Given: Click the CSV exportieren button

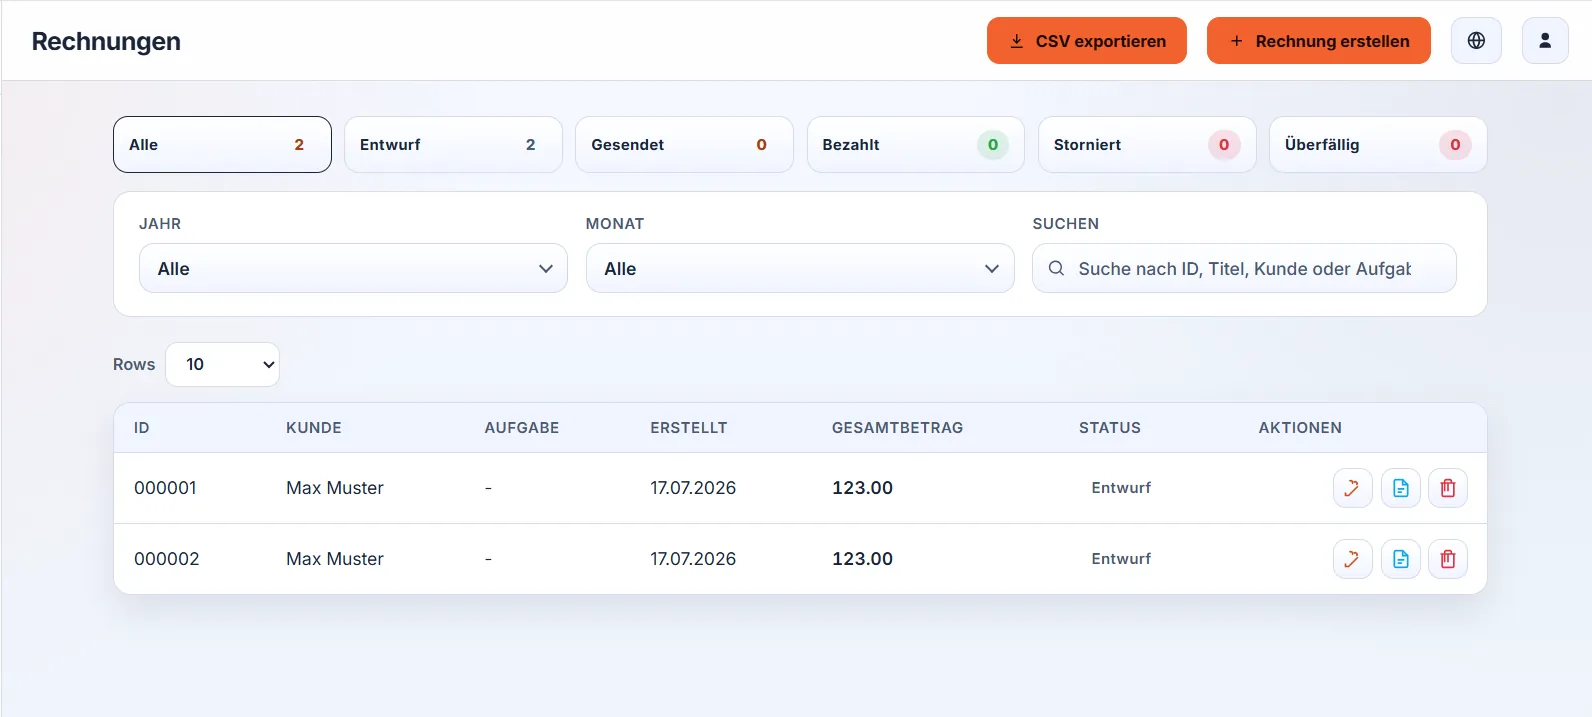Looking at the screenshot, I should (x=1087, y=41).
